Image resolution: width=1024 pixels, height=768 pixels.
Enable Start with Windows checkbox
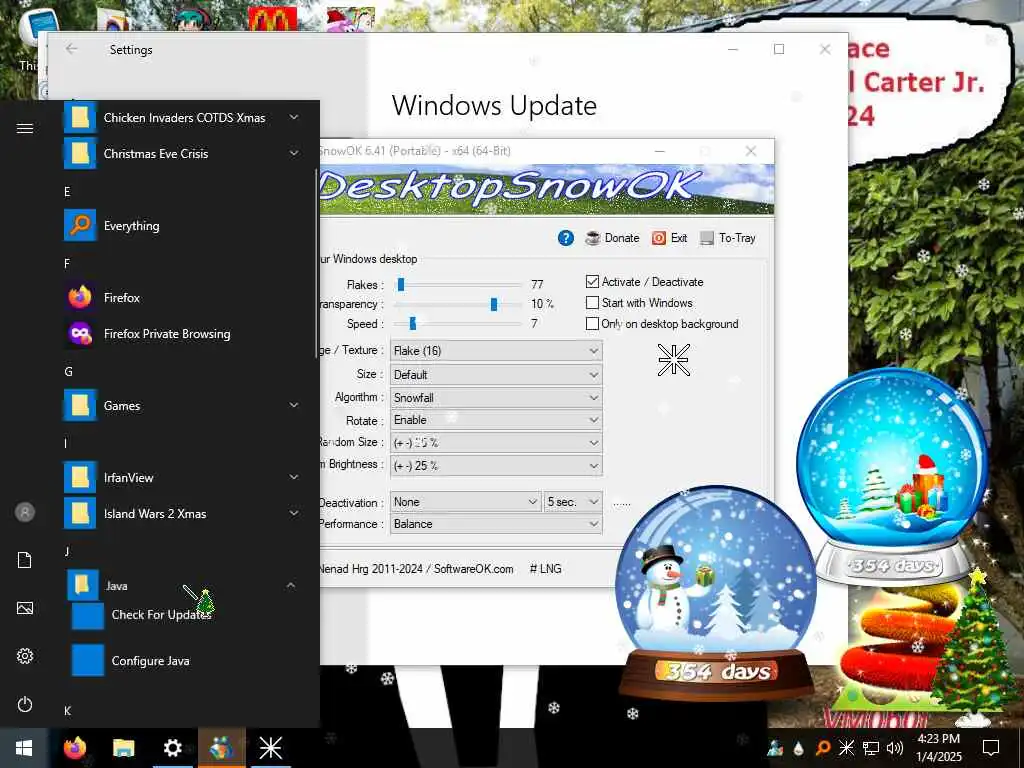point(592,303)
